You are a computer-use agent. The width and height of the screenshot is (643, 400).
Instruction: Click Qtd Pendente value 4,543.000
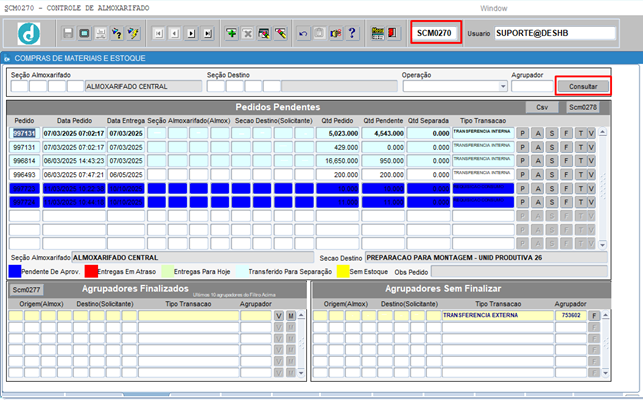383,133
